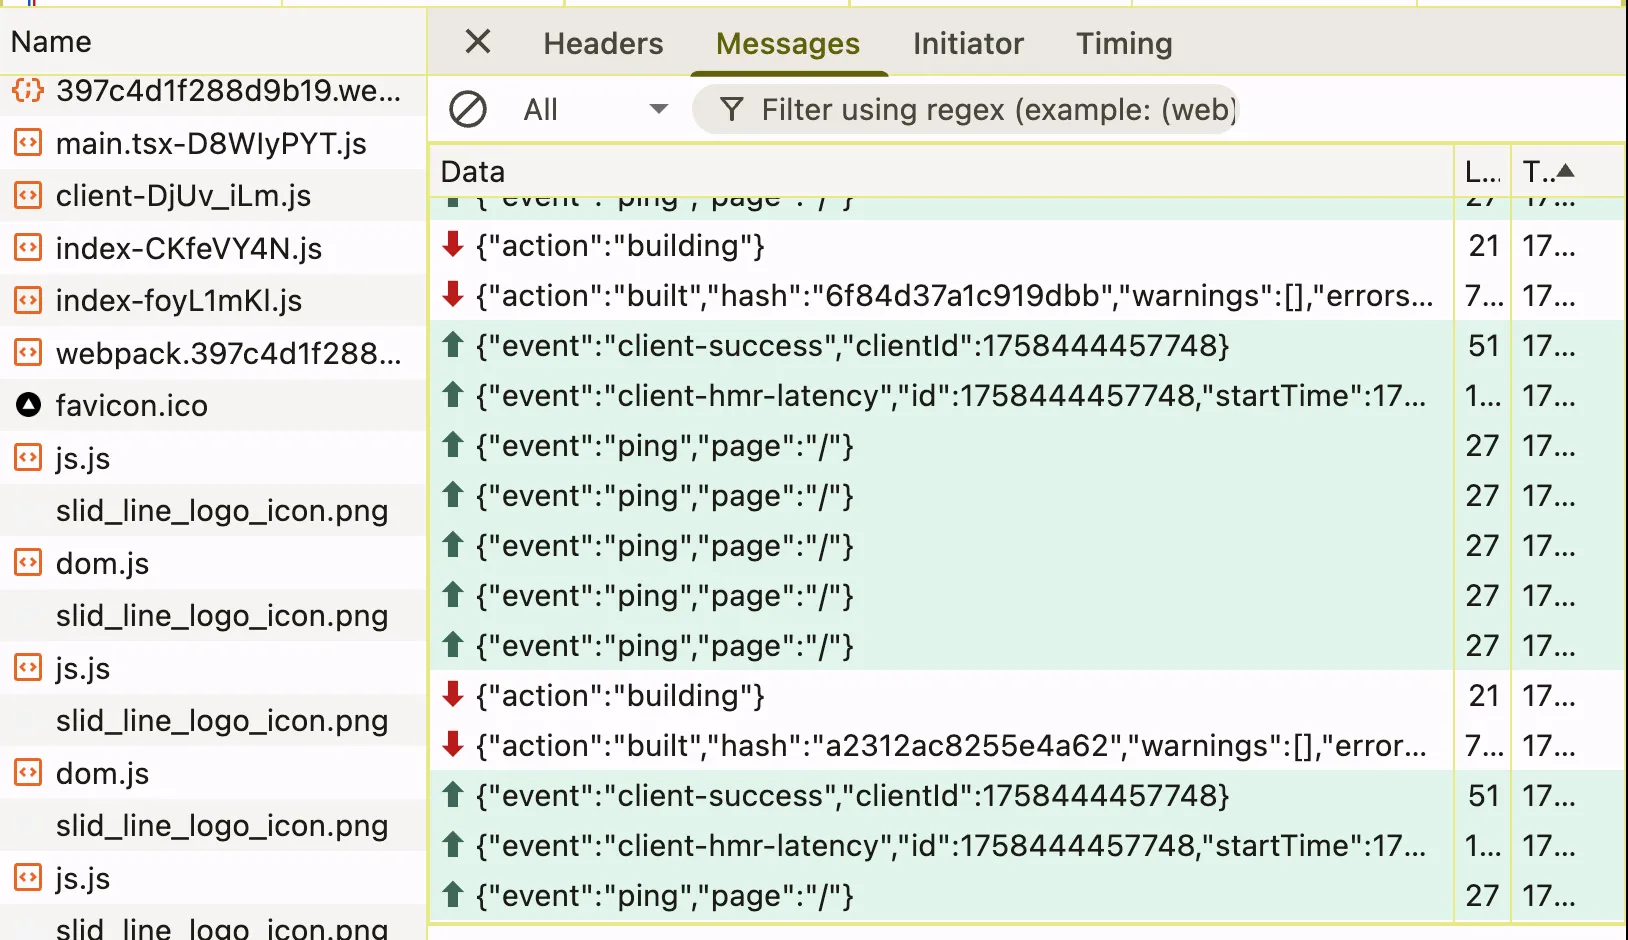Viewport: 1628px width, 940px height.
Task: Click the filter funnel icon
Action: 731,109
